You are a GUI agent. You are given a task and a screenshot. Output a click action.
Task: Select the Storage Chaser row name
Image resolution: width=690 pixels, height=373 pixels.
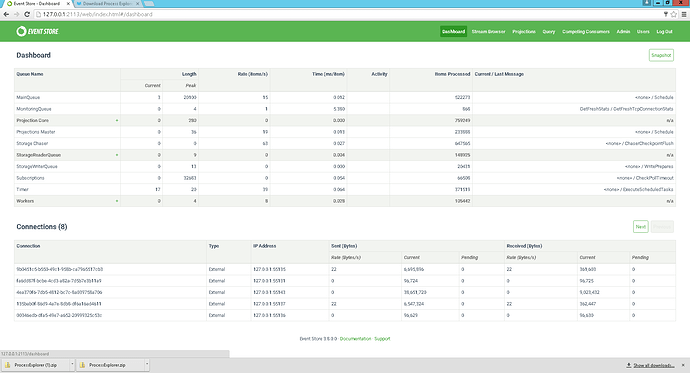pyautogui.click(x=32, y=143)
